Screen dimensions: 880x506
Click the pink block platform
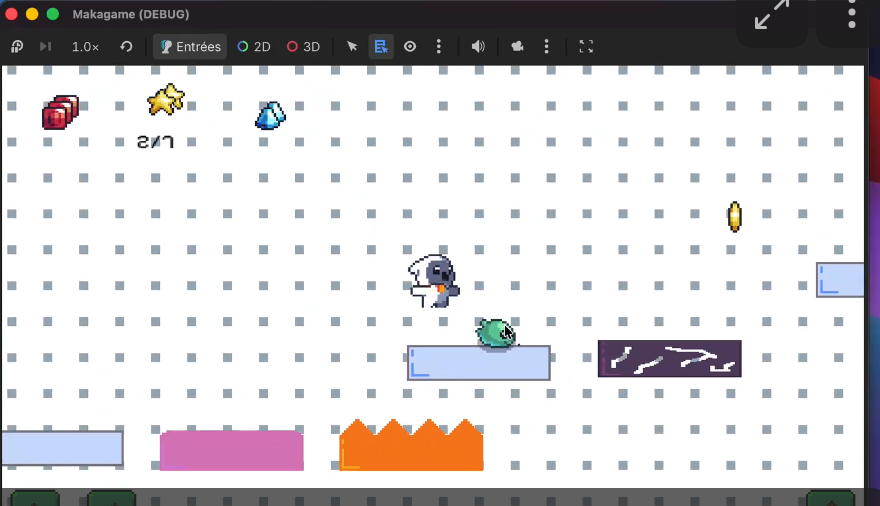232,450
